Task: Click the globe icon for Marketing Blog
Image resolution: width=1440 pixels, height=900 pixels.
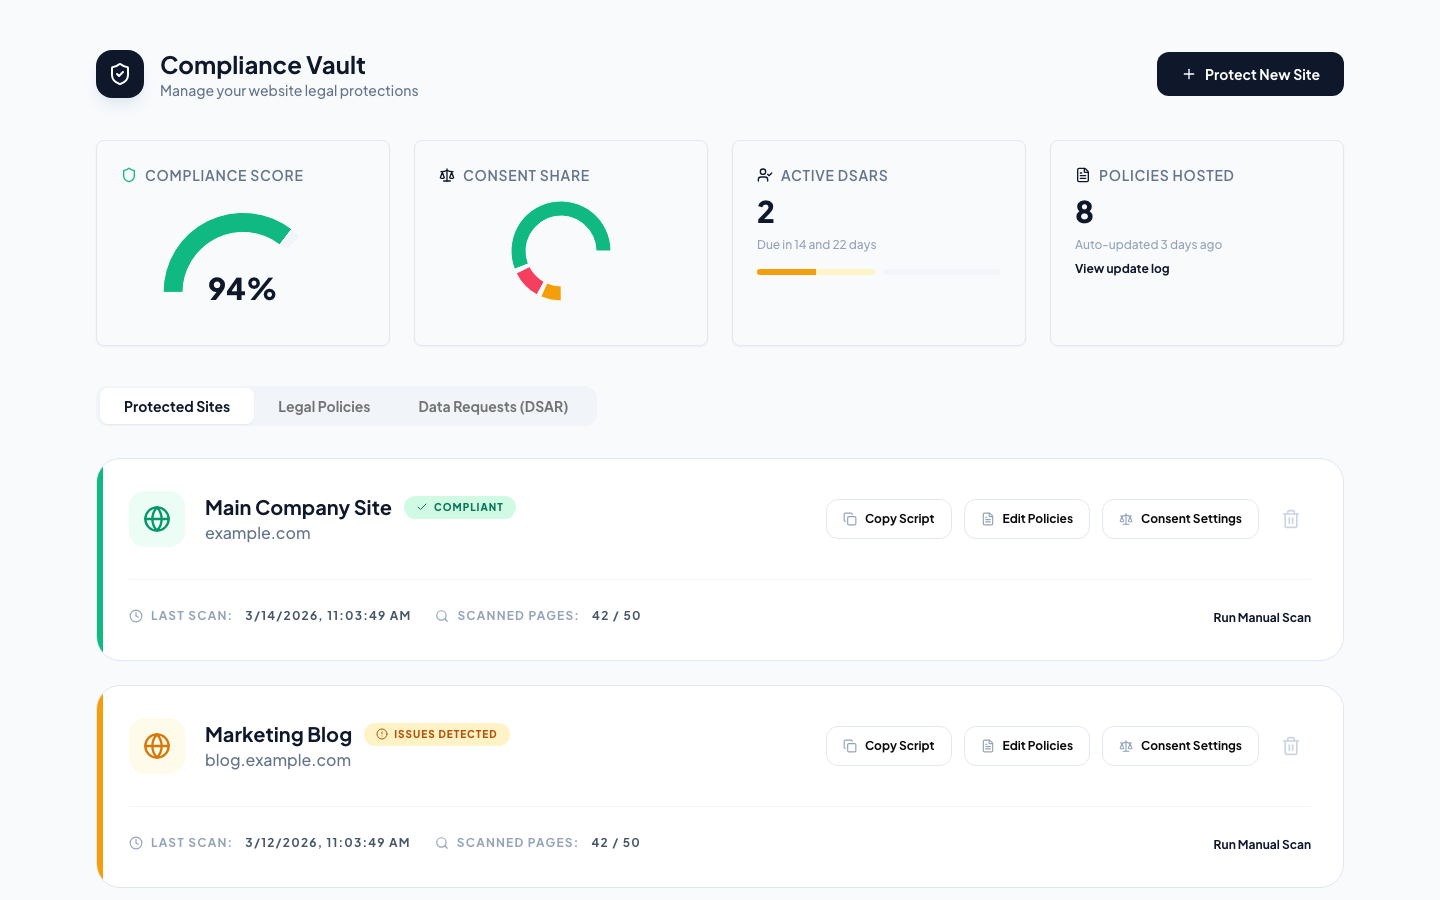Action: tap(157, 746)
